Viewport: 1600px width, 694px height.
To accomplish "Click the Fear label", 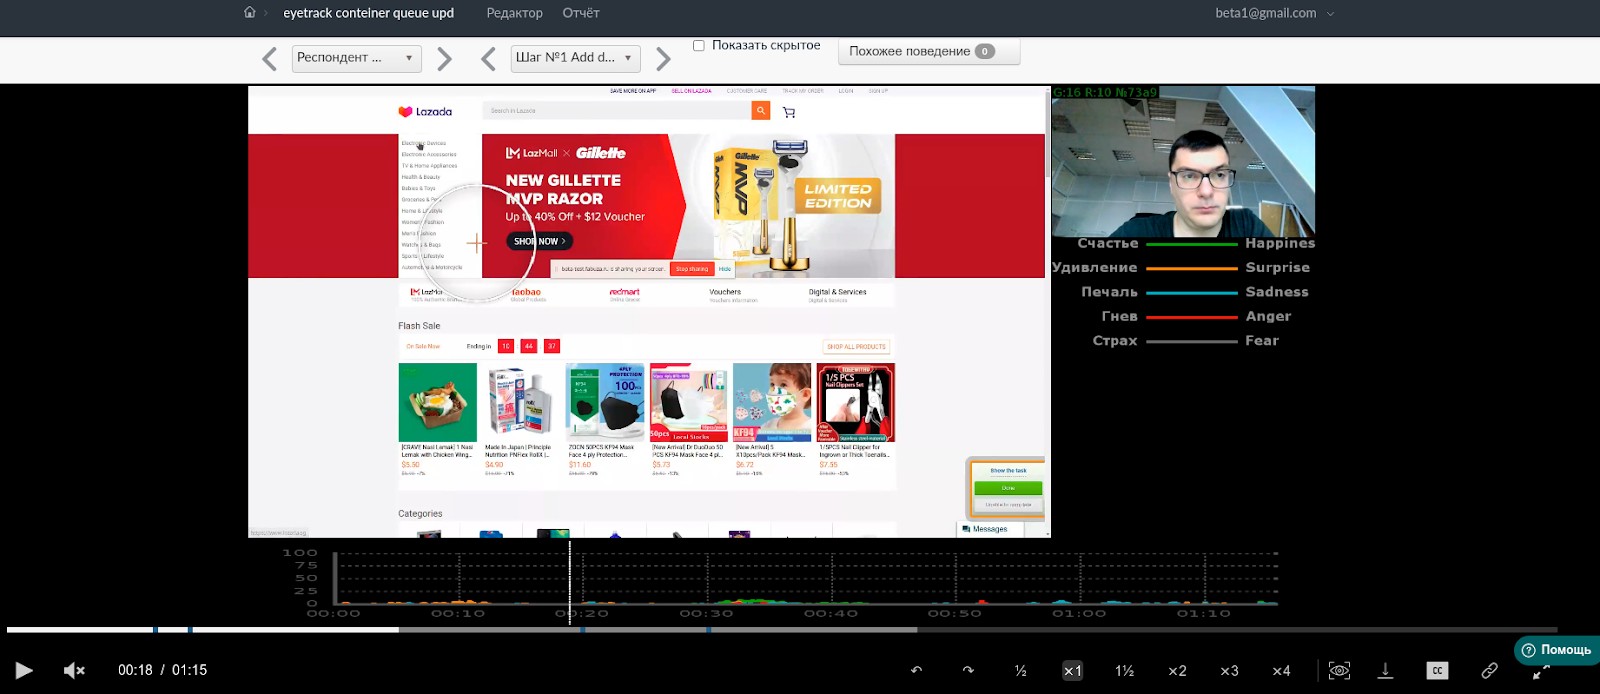I will pyautogui.click(x=1262, y=341).
